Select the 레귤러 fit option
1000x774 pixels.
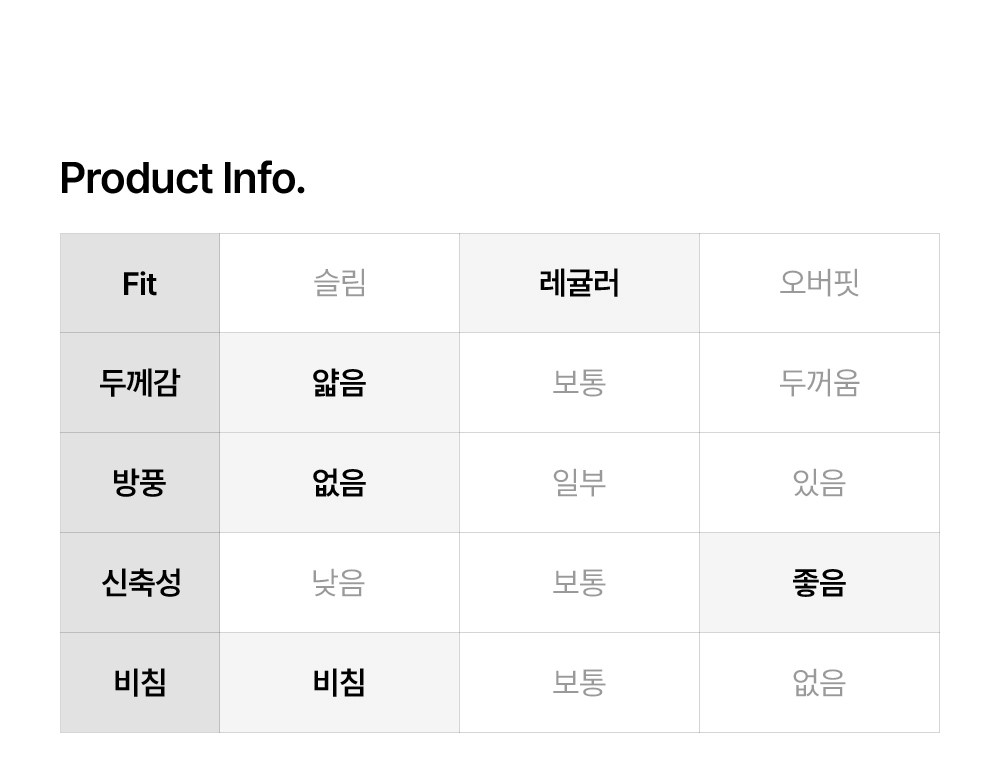click(579, 284)
